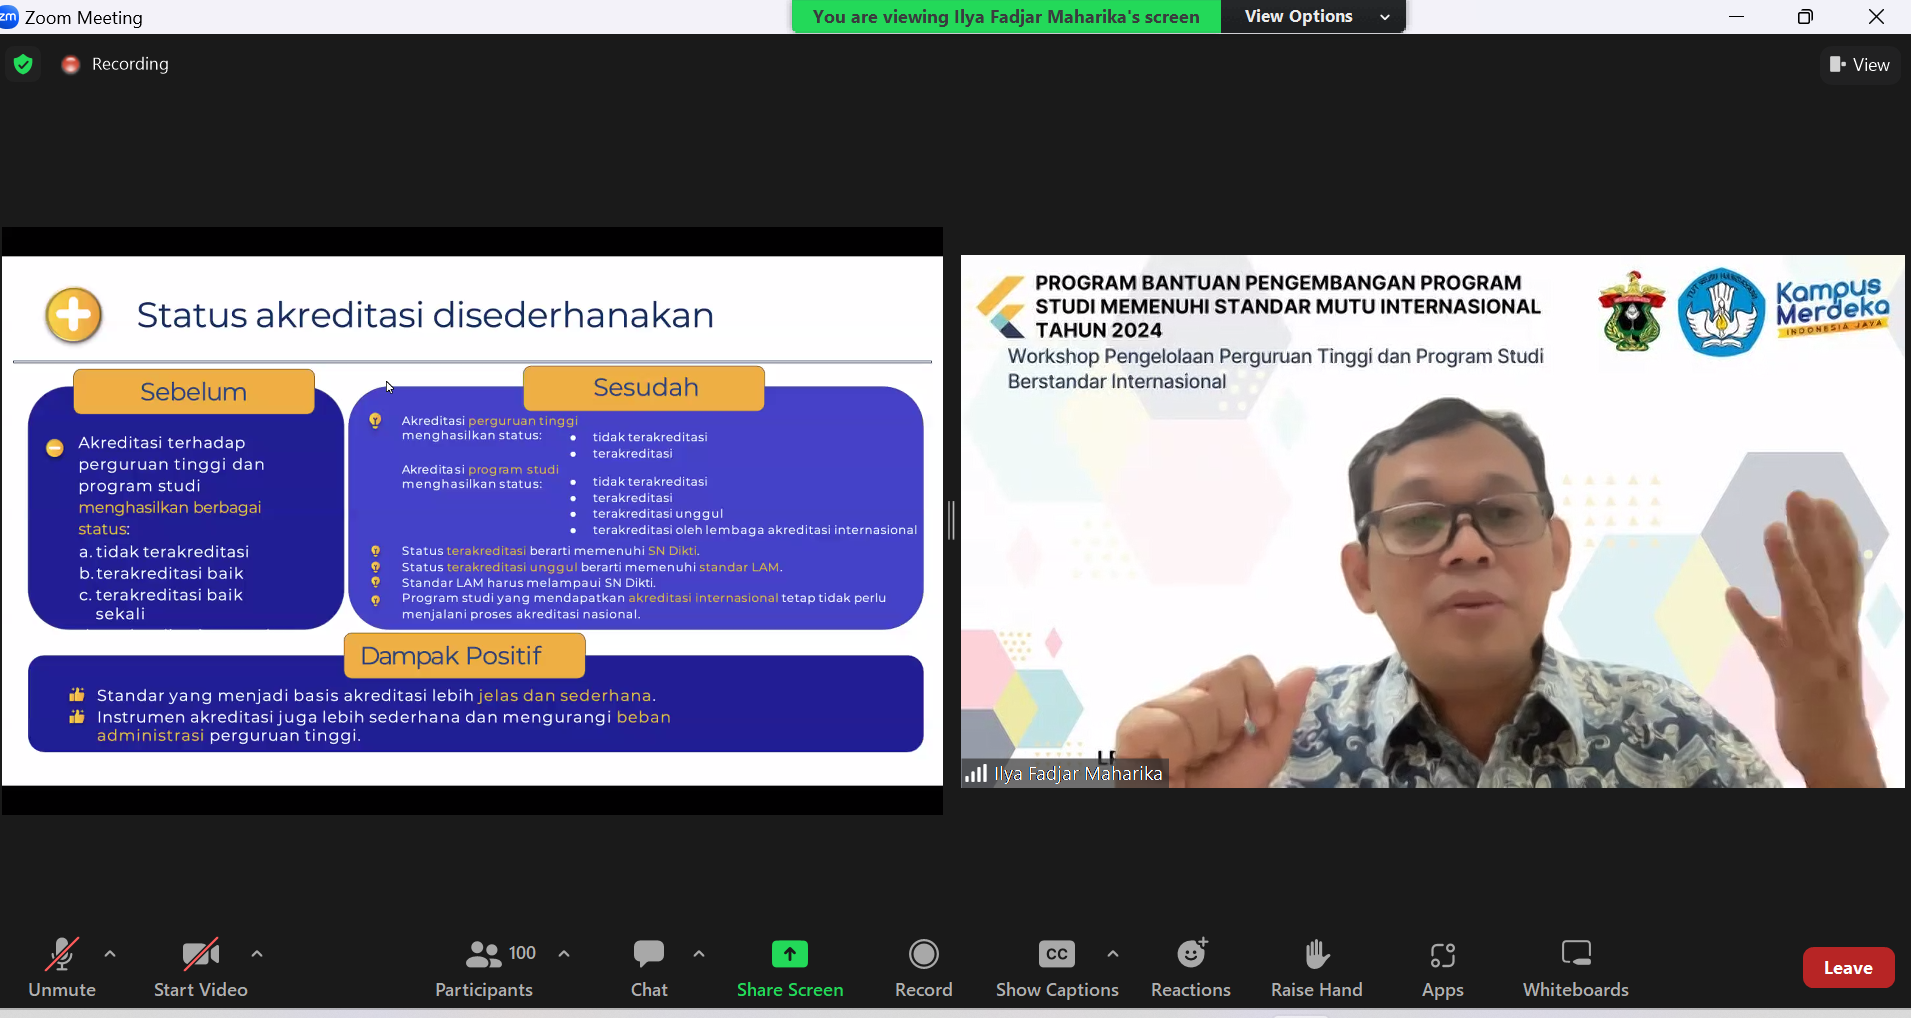Click the green encryption shield icon
1911x1018 pixels.
coord(23,64)
